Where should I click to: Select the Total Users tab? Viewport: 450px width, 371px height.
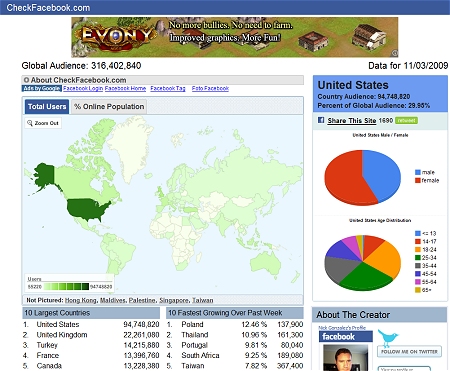click(47, 107)
